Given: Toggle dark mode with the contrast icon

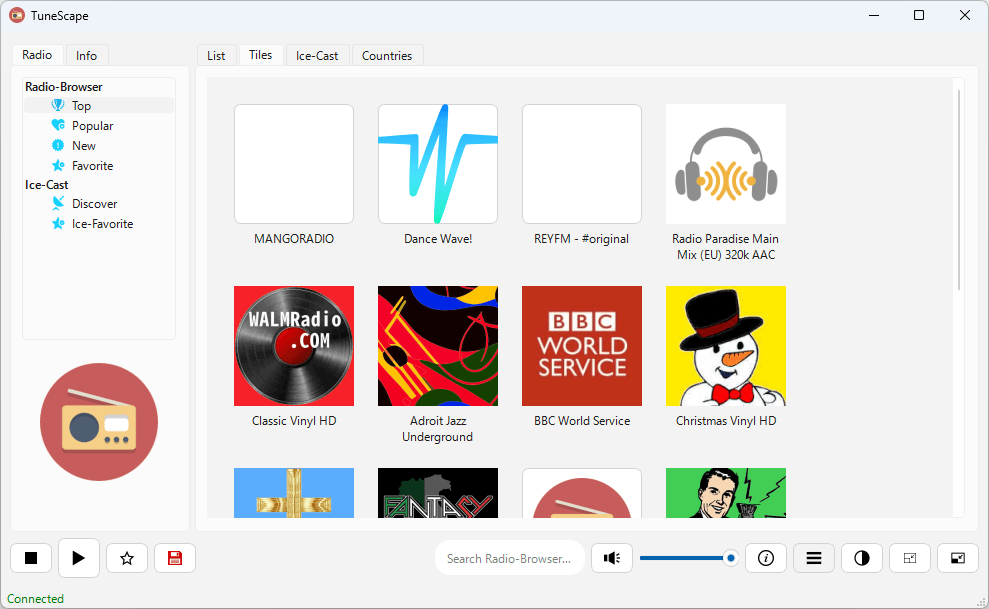Looking at the screenshot, I should tap(862, 558).
